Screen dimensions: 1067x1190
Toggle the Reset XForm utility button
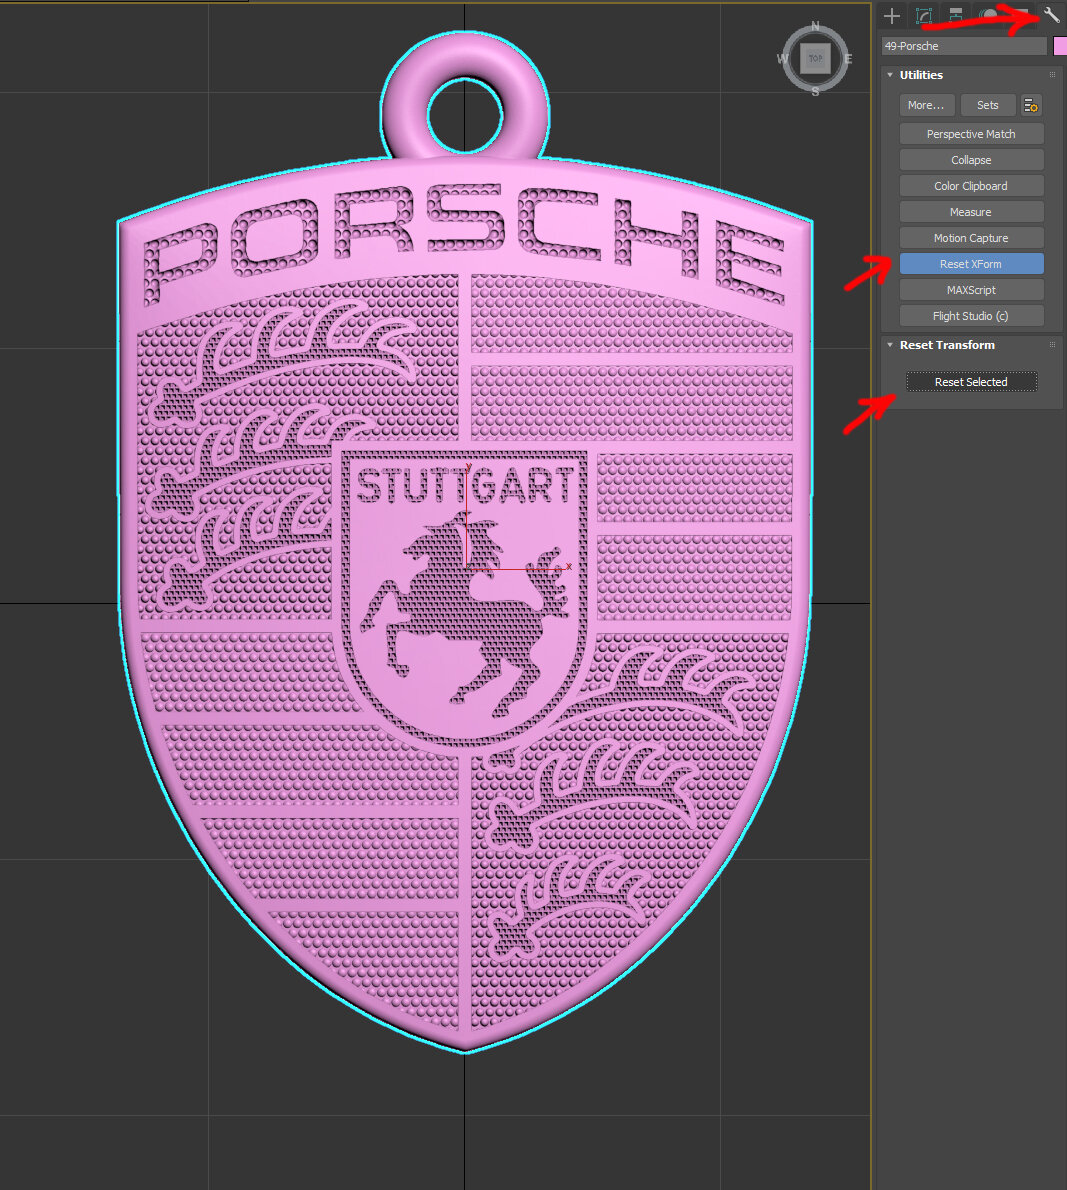(971, 263)
